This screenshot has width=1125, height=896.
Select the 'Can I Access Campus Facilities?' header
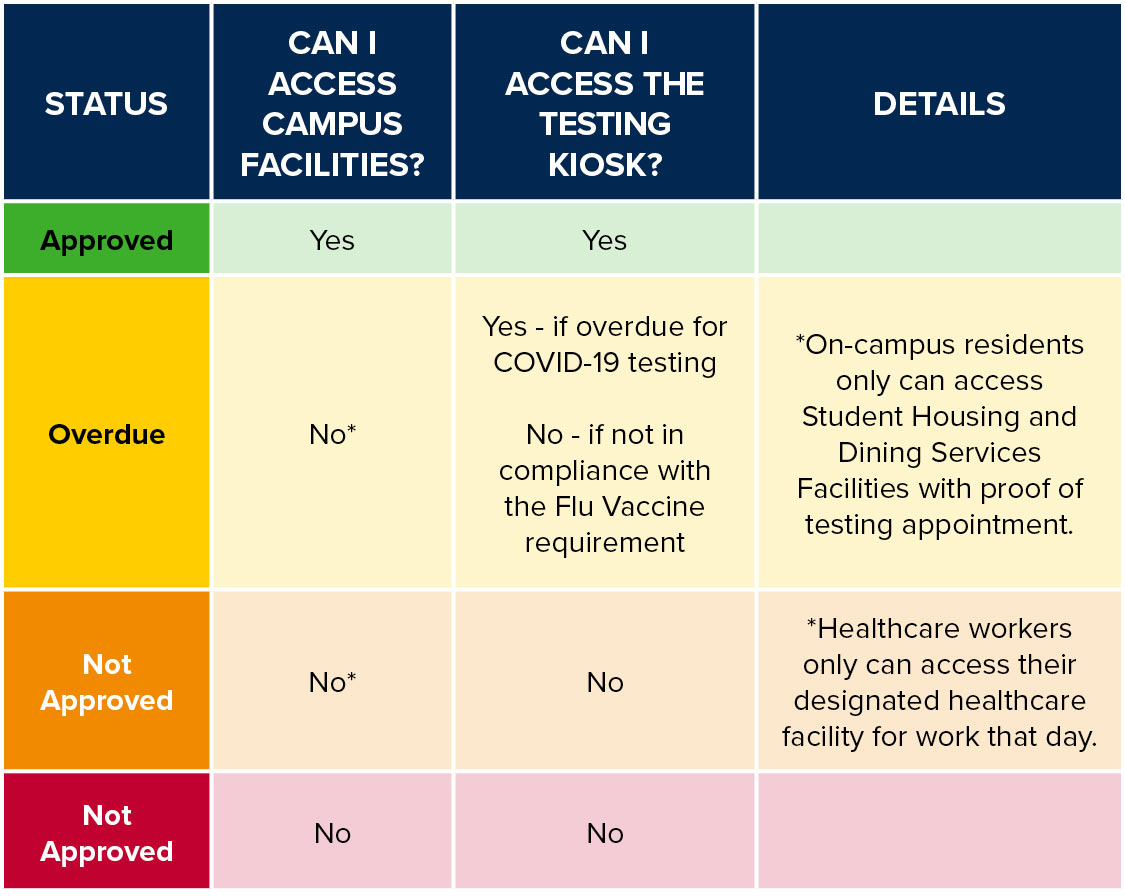(x=332, y=104)
